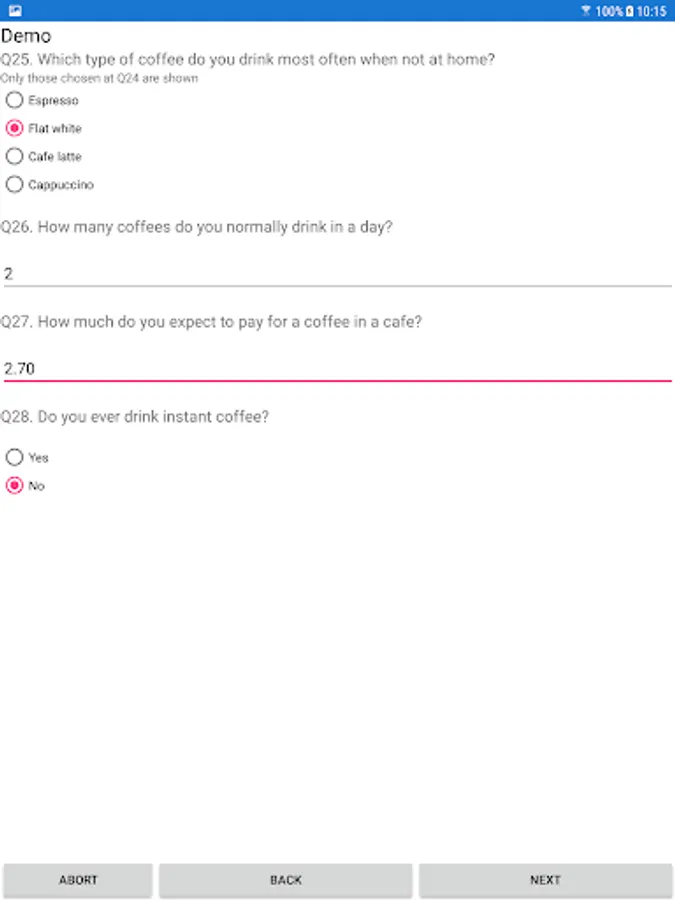Focus the coffees per day input field
Screen dimensions: 675x900
tap(336, 273)
